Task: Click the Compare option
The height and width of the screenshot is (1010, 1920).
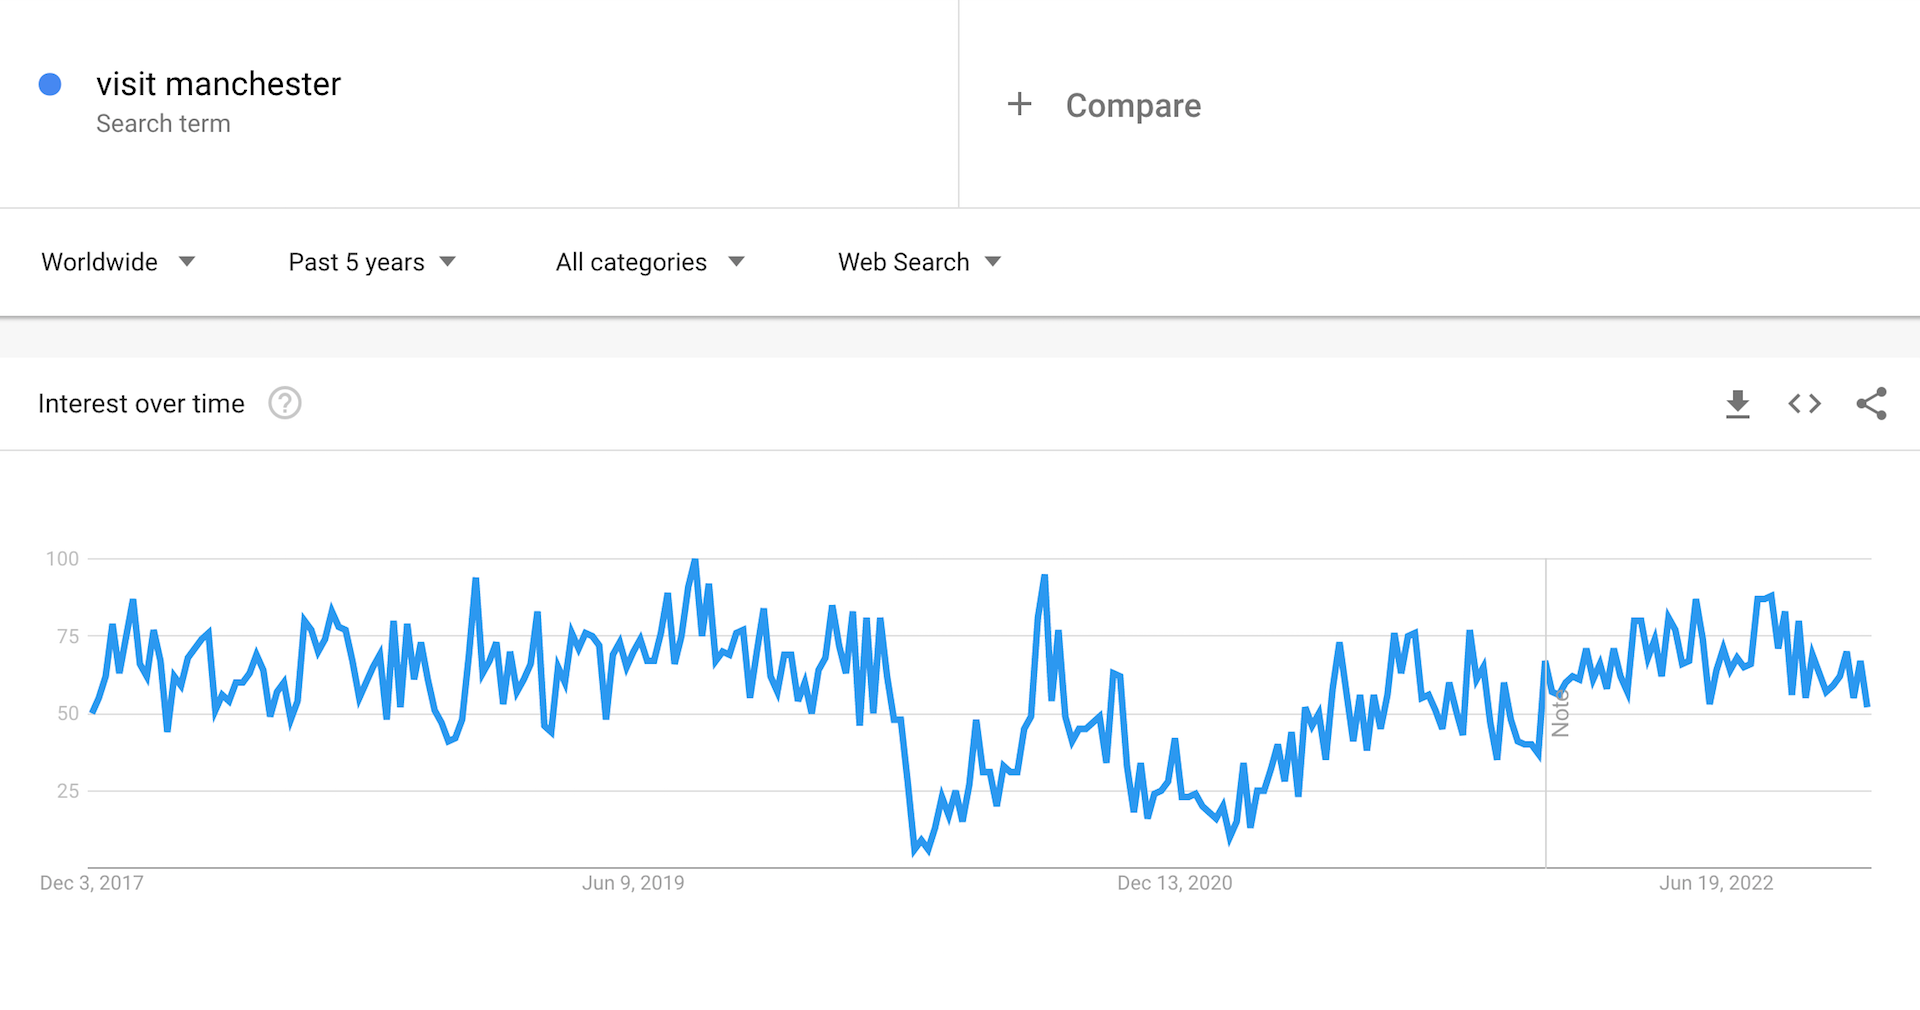Action: 1133,104
